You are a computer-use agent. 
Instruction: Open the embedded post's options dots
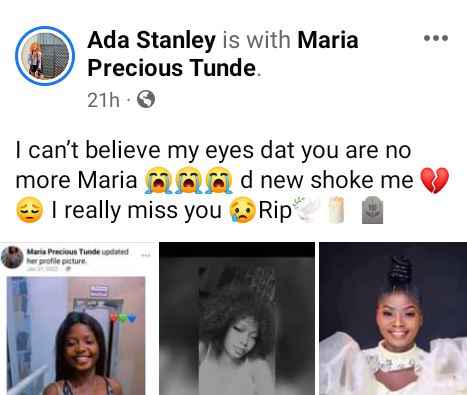(146, 255)
